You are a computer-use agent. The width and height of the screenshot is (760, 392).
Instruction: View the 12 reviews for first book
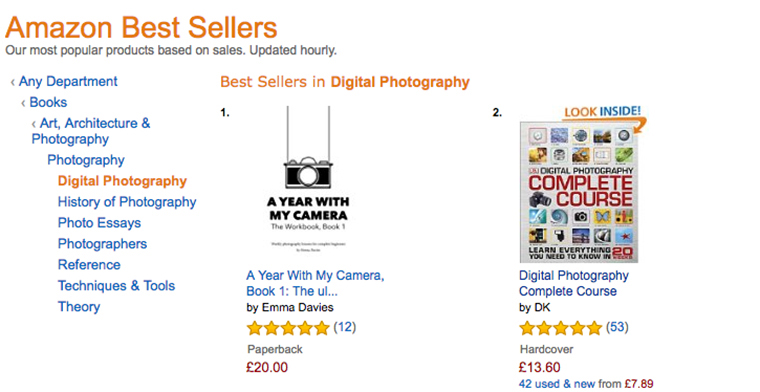pyautogui.click(x=345, y=327)
